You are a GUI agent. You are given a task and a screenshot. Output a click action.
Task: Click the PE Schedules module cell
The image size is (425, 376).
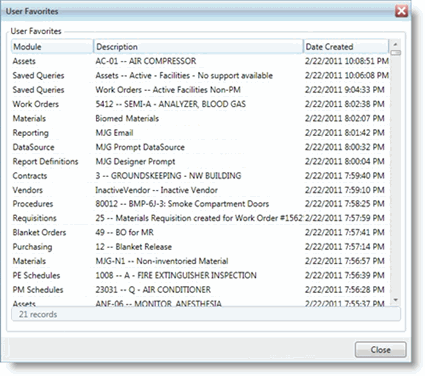pyautogui.click(x=36, y=275)
